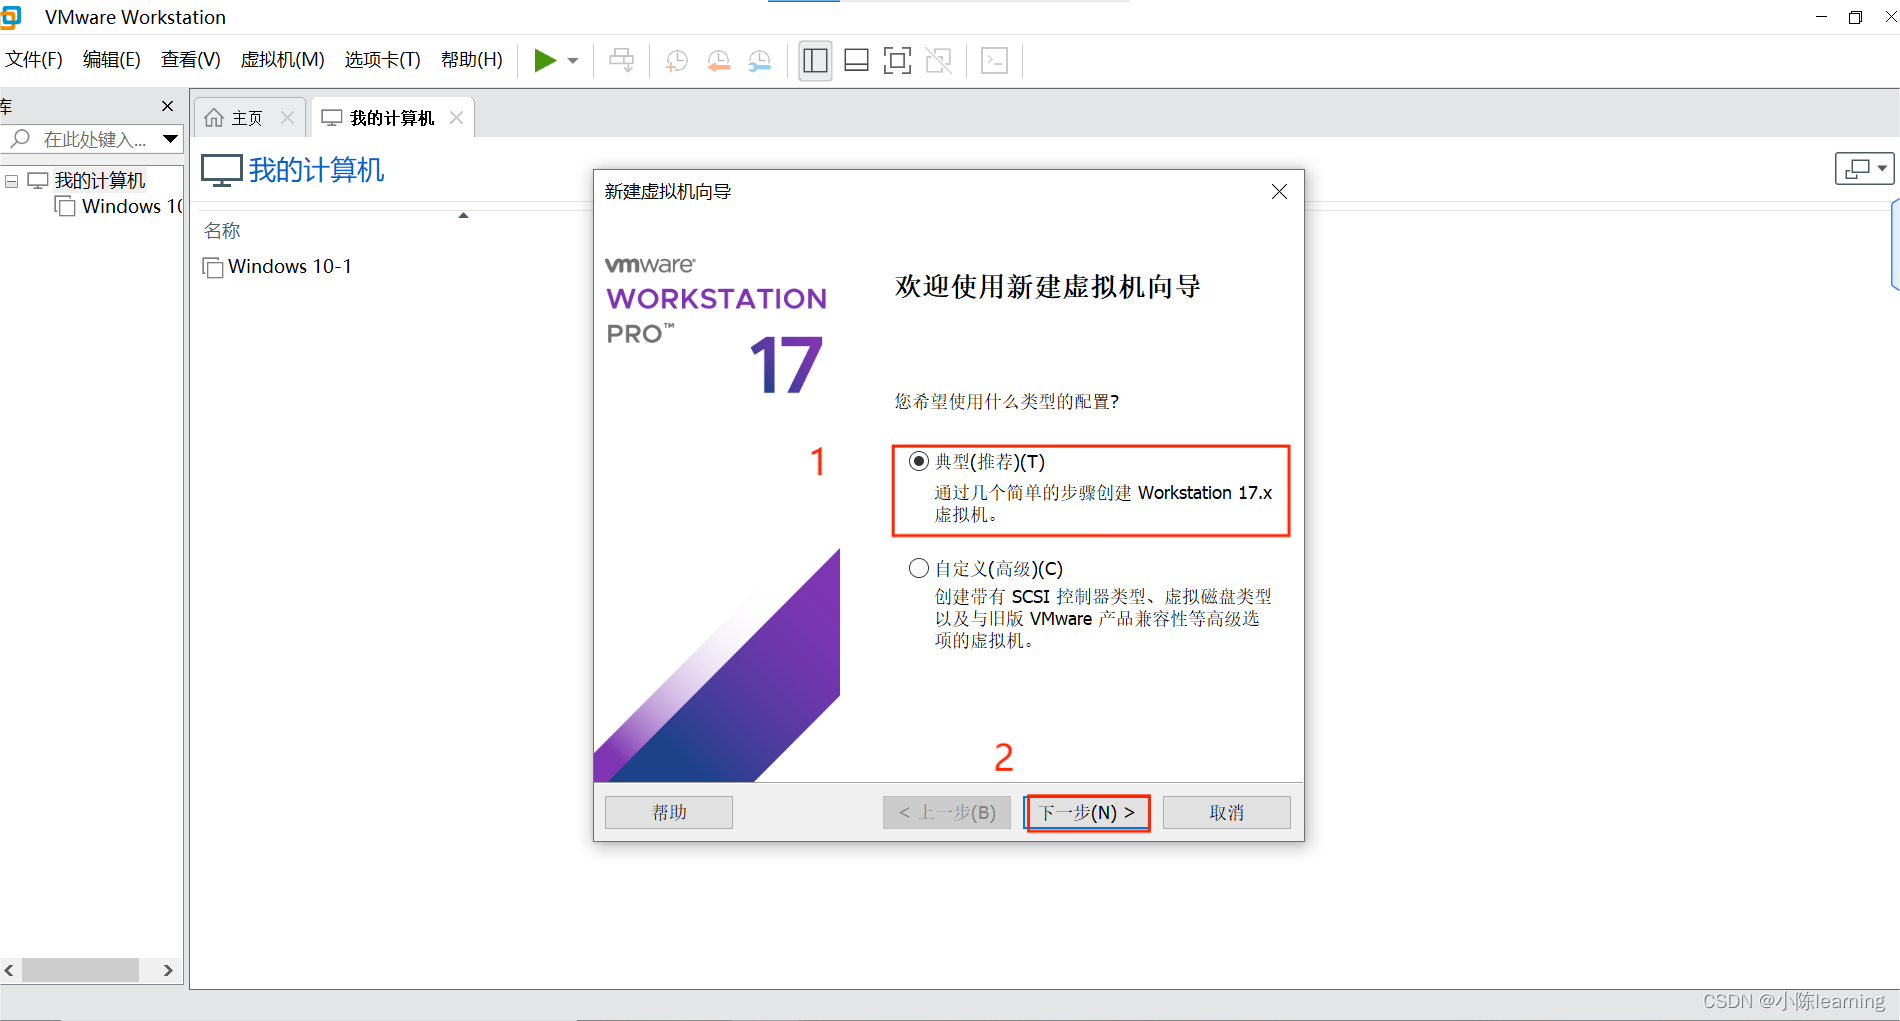Click the home icon on 主页 tab
Image resolution: width=1900 pixels, height=1021 pixels.
point(213,118)
